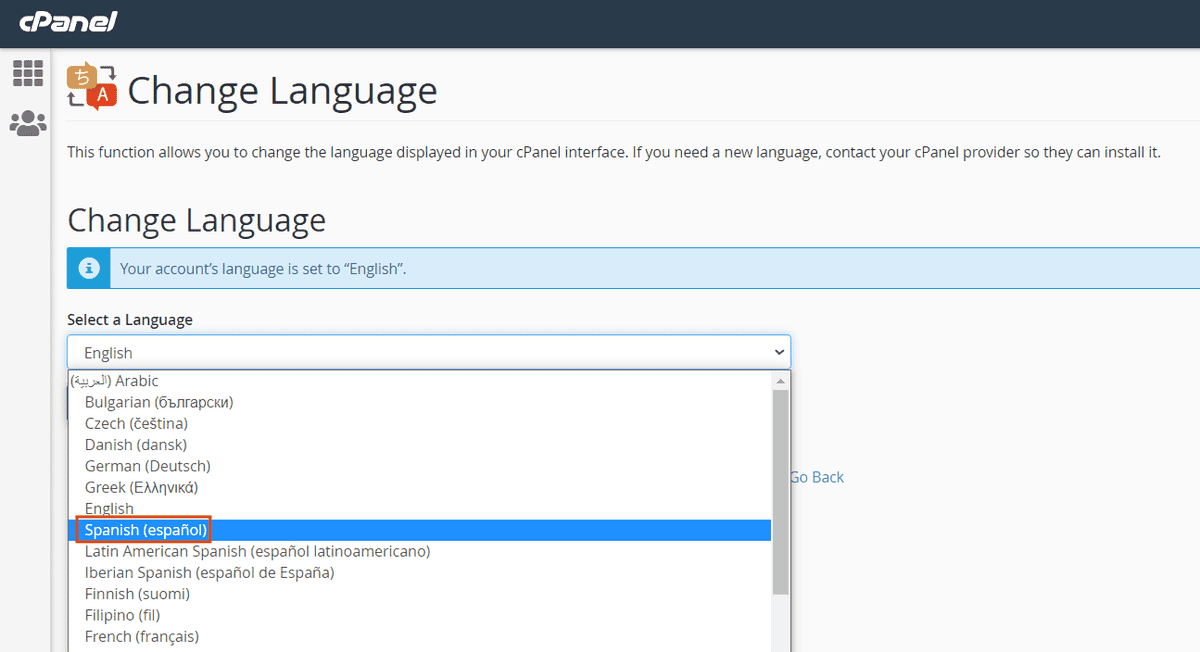1200x652 pixels.
Task: Click the user accounts icon in sidebar
Action: pos(27,122)
